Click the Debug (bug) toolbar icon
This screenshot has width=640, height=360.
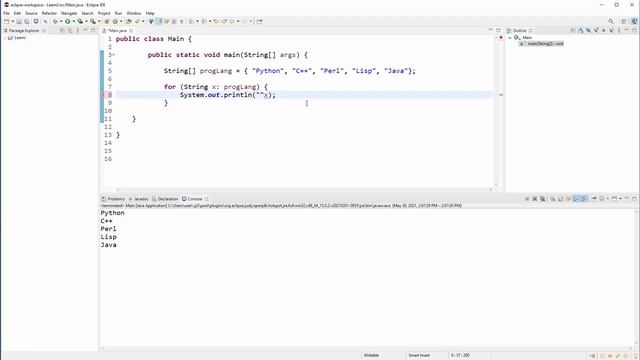pos(55,21)
